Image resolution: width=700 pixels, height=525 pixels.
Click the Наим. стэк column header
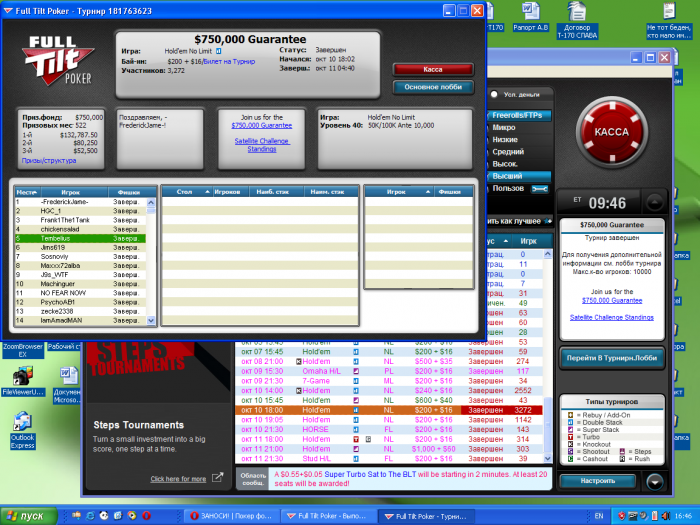(330, 192)
